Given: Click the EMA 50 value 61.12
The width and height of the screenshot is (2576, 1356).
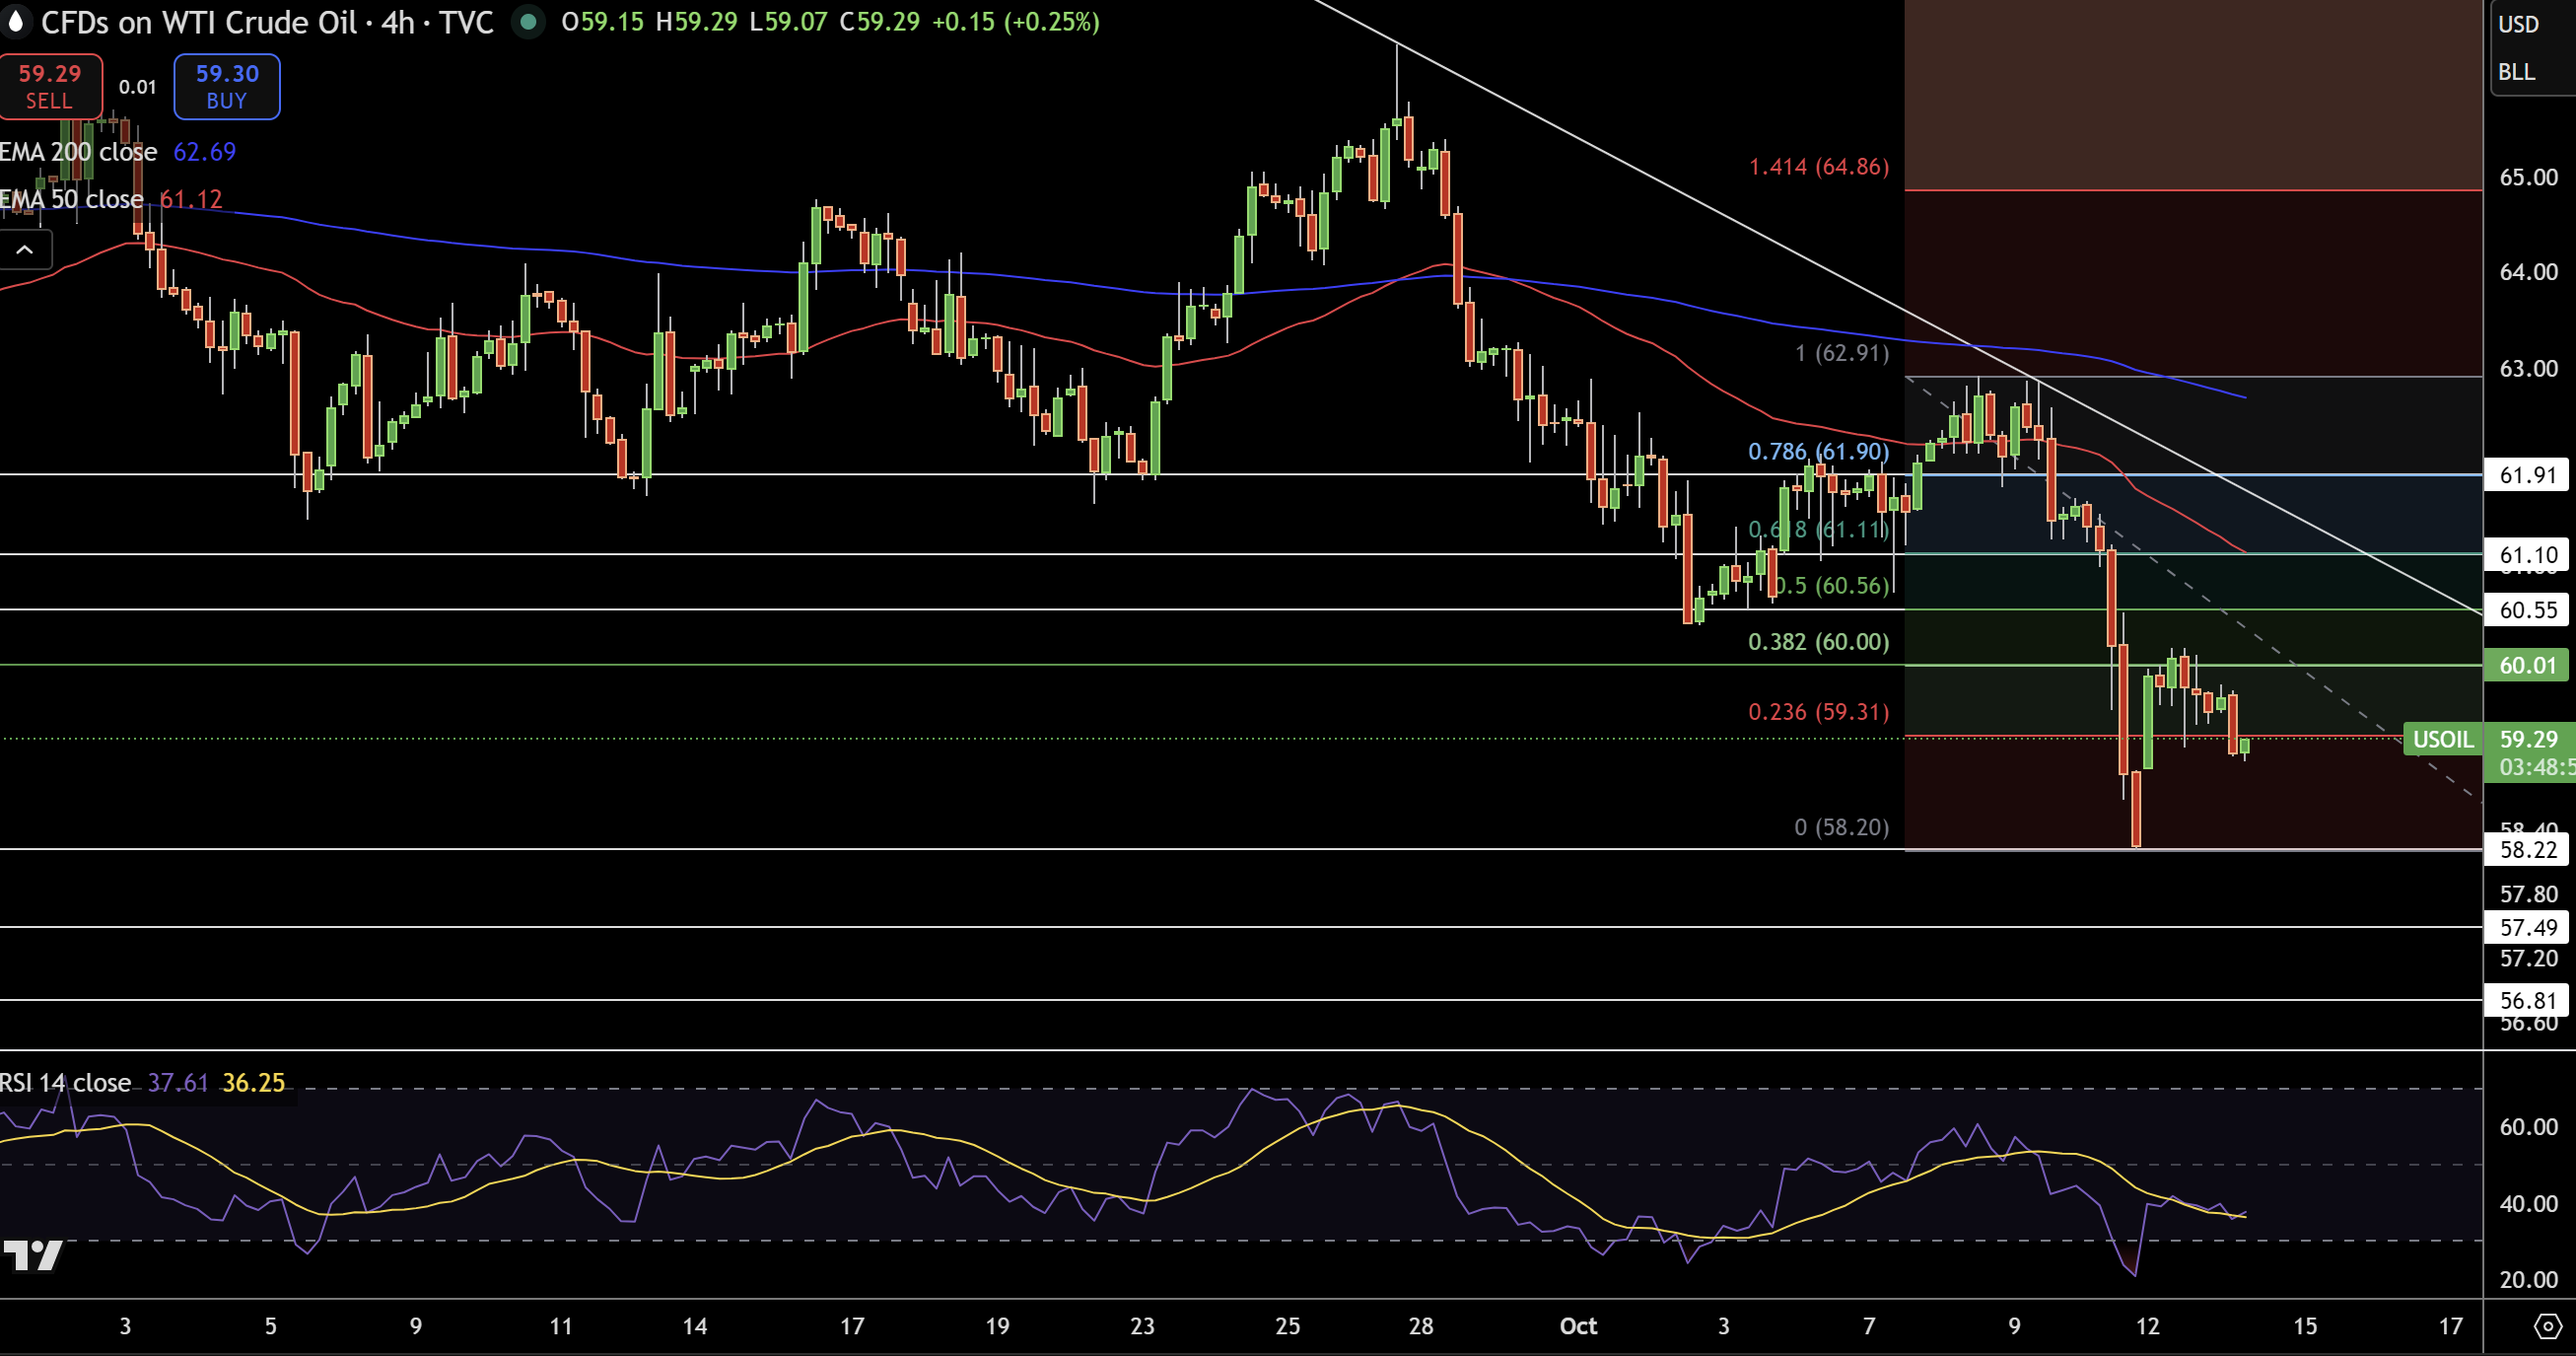Looking at the screenshot, I should (x=191, y=199).
